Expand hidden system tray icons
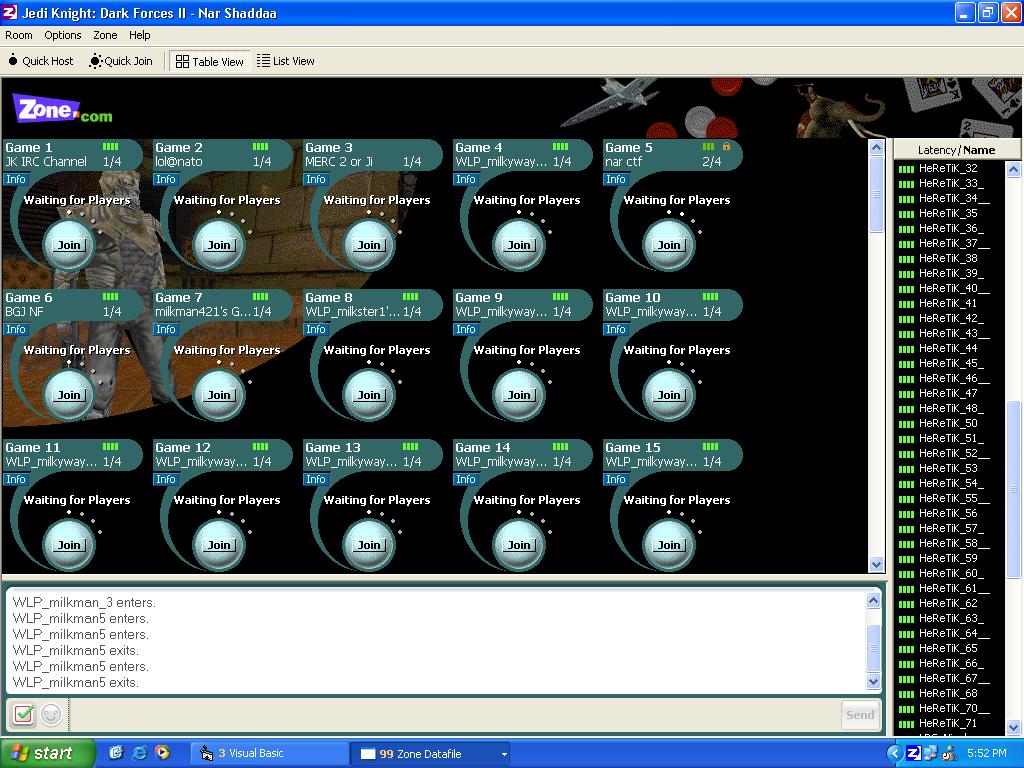The height and width of the screenshot is (768, 1024). coord(895,754)
